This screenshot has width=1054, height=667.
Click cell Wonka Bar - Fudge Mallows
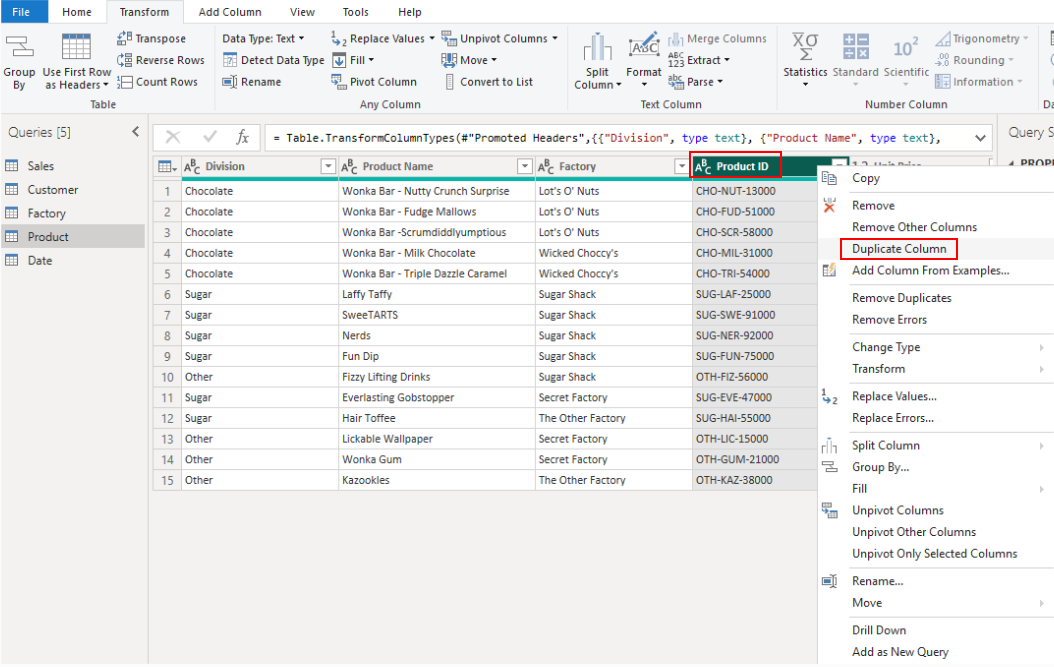point(437,211)
